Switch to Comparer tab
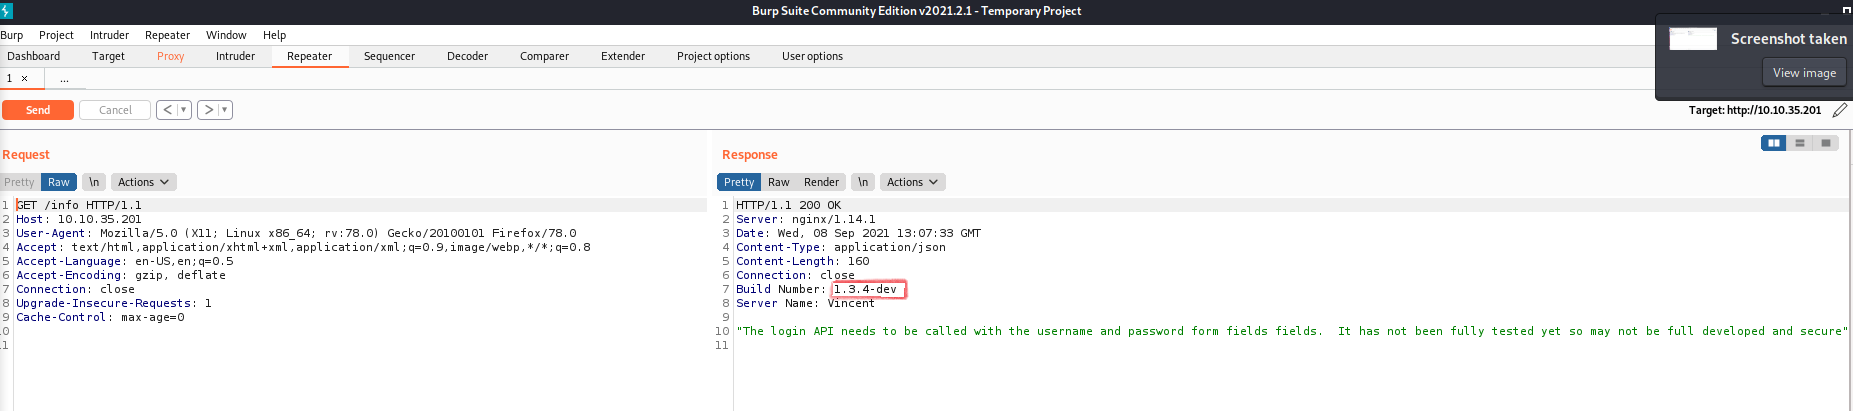 (x=544, y=56)
